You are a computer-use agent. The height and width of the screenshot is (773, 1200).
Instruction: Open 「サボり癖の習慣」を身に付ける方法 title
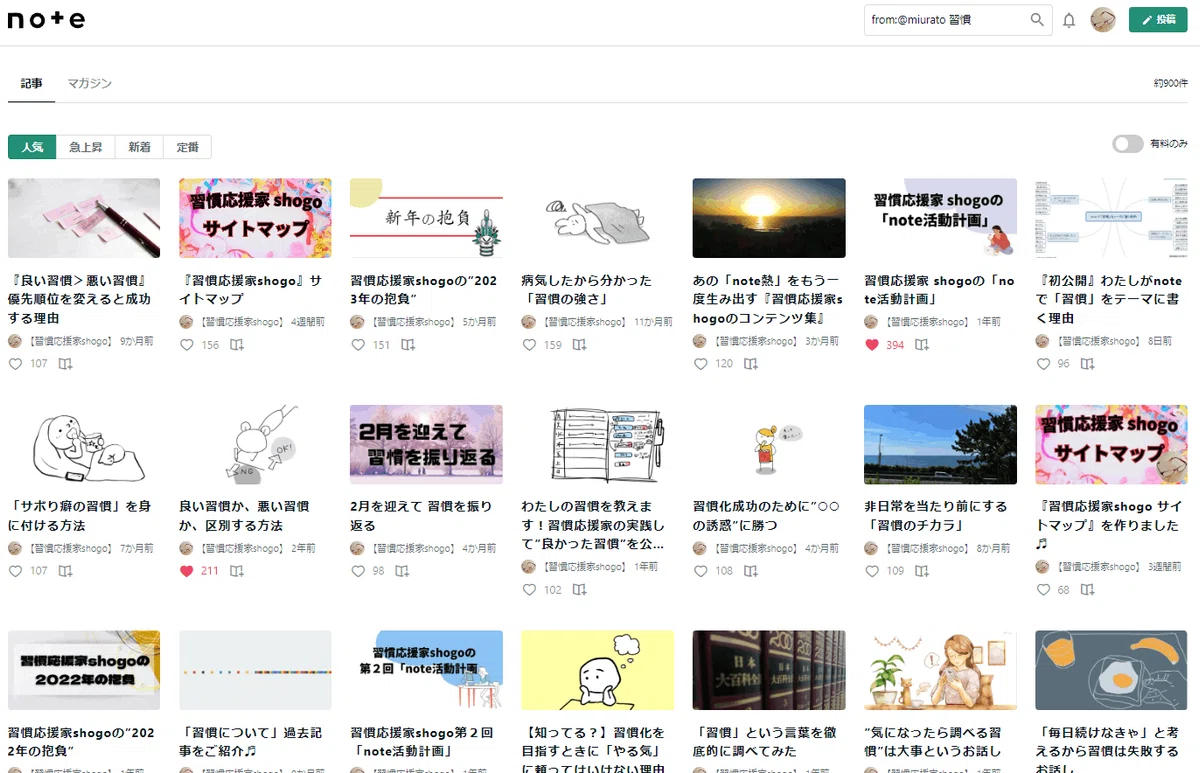coord(79,516)
